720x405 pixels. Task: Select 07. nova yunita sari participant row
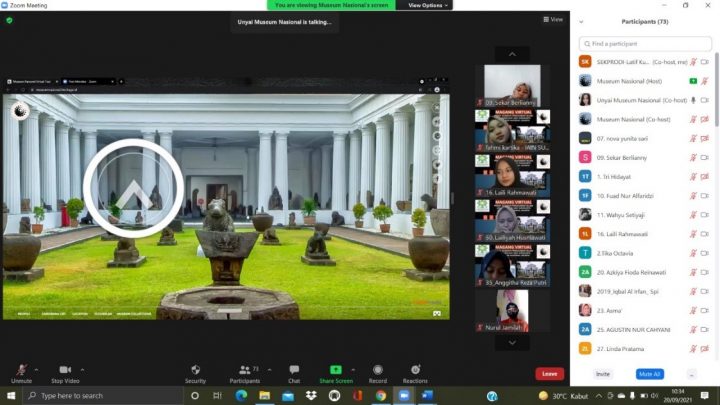click(645, 138)
